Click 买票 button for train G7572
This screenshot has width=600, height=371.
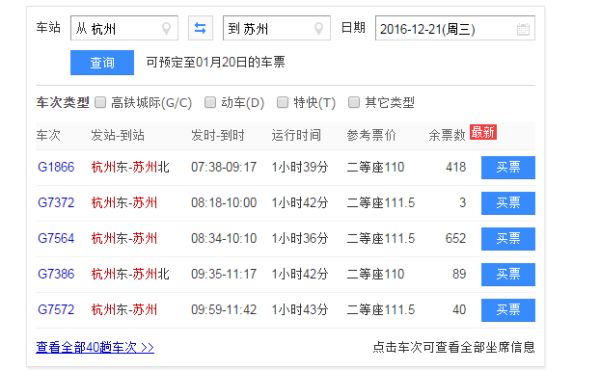tap(508, 310)
